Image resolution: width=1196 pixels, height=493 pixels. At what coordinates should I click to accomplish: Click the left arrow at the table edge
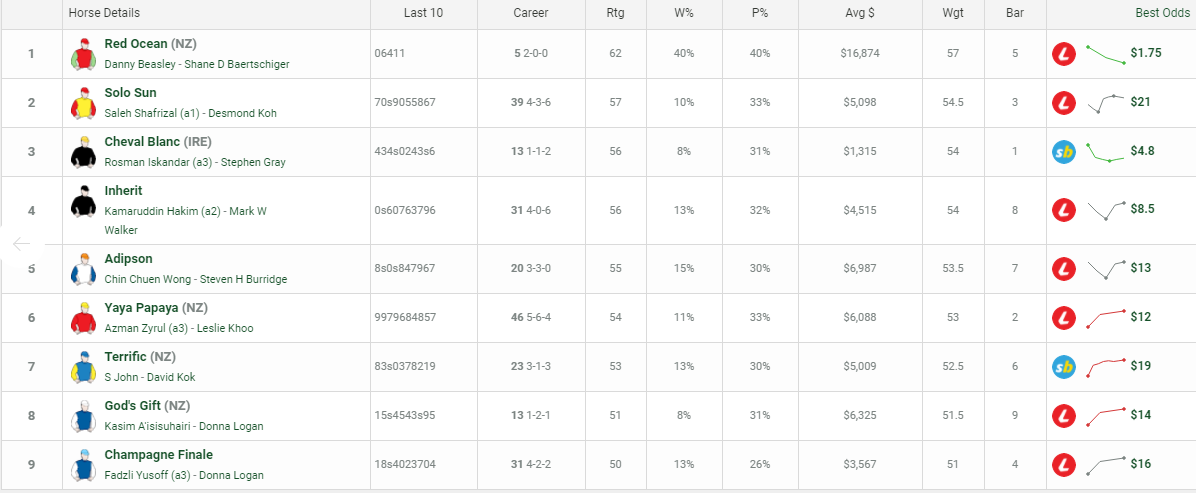tap(21, 244)
